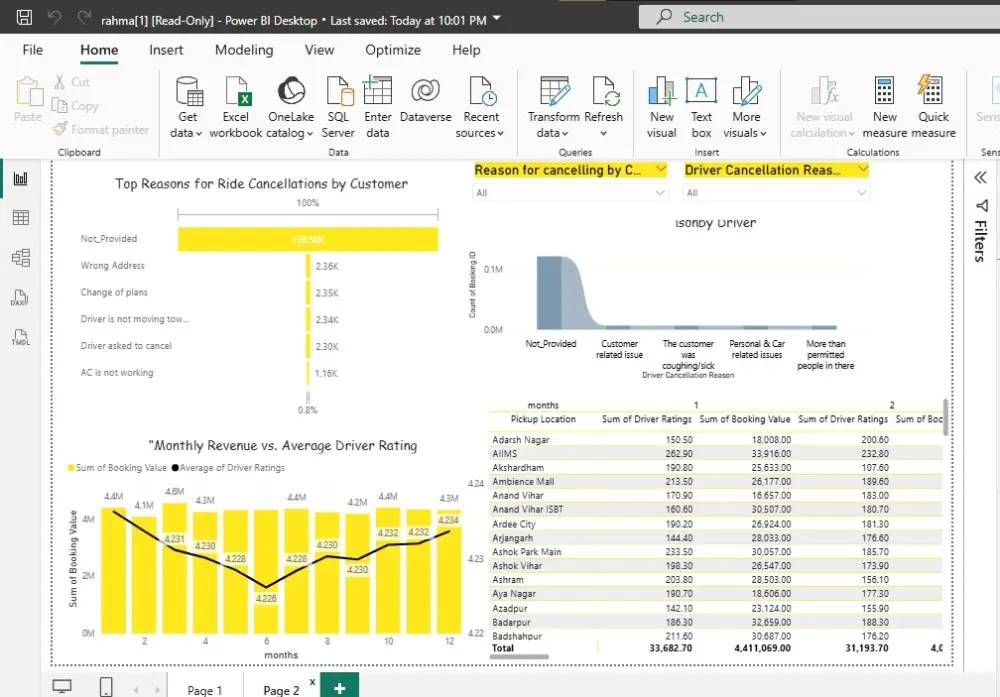
Task: Switch to desktop layout icon
Action: coord(62,686)
